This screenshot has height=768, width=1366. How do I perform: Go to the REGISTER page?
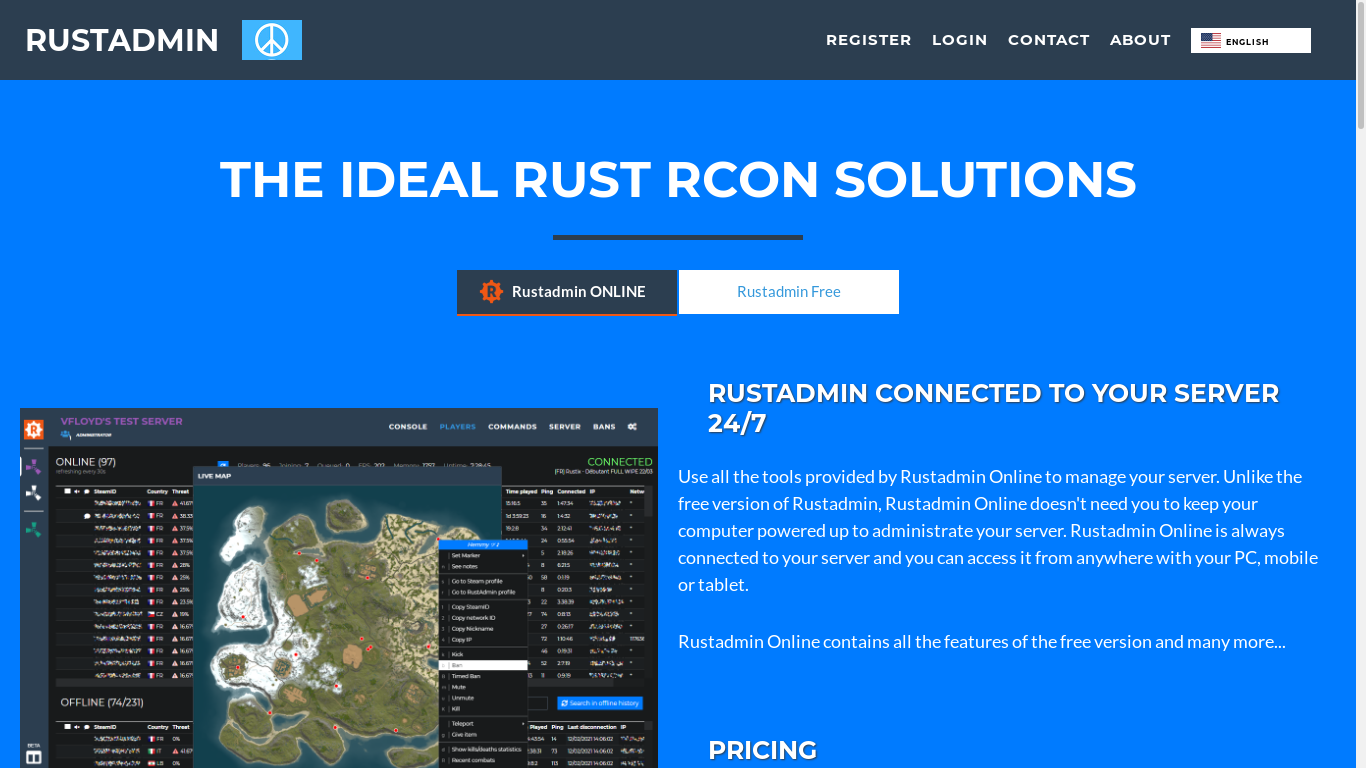869,40
